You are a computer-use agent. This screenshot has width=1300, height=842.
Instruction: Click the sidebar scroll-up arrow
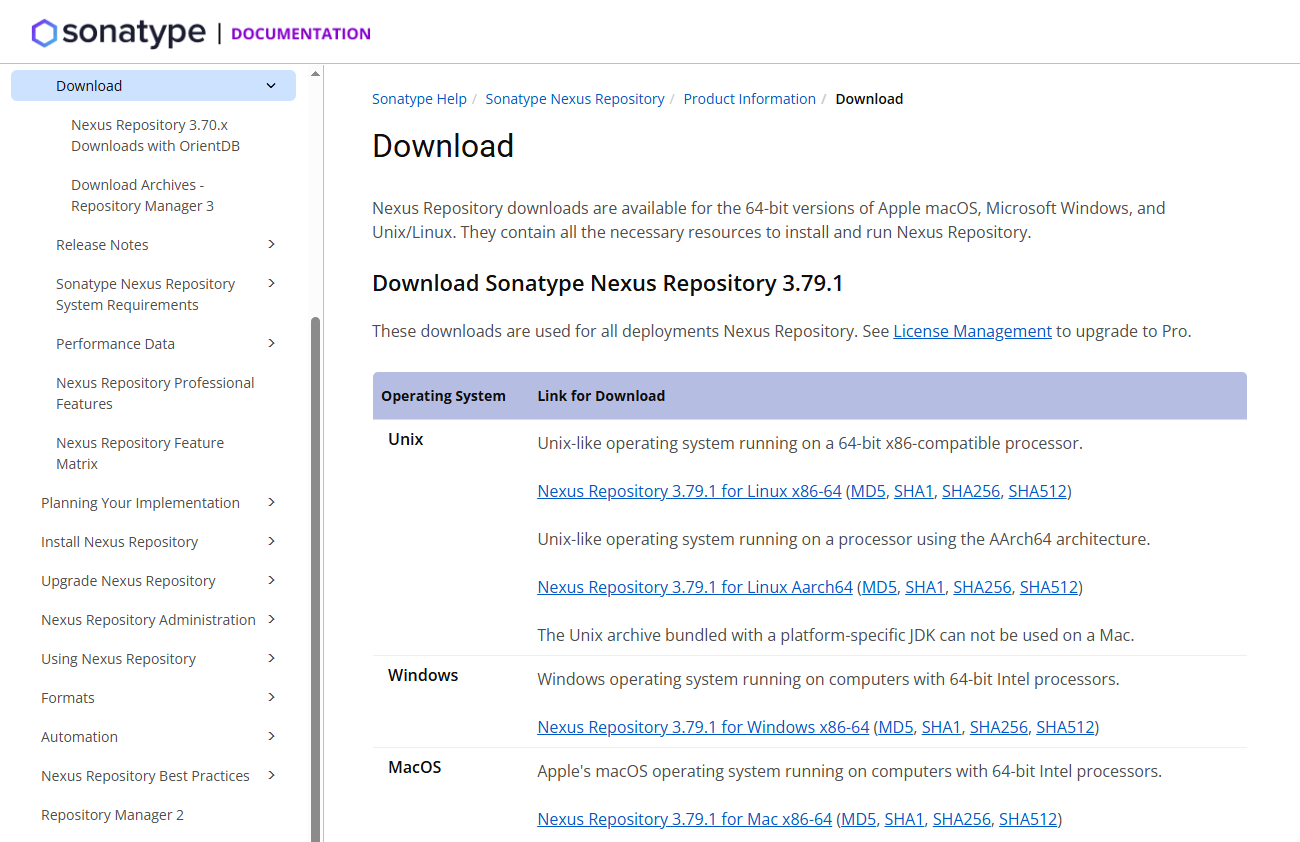point(316,73)
